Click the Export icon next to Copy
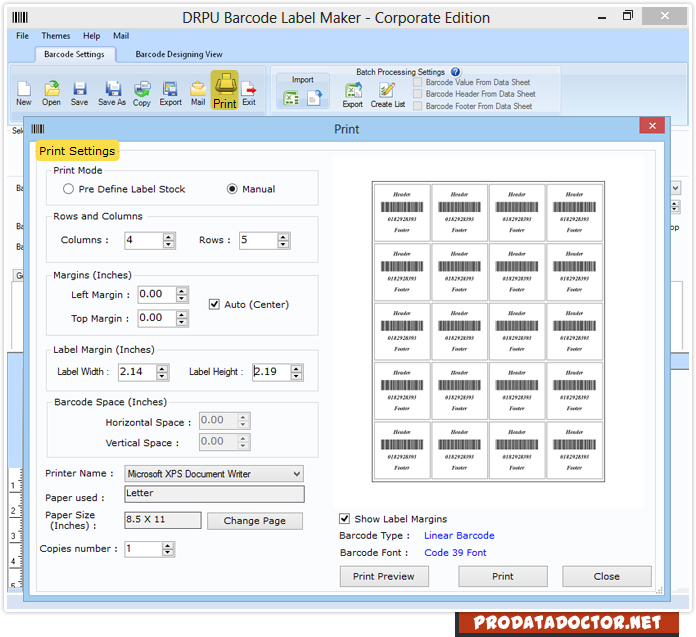This screenshot has height=637, width=696. (170, 94)
